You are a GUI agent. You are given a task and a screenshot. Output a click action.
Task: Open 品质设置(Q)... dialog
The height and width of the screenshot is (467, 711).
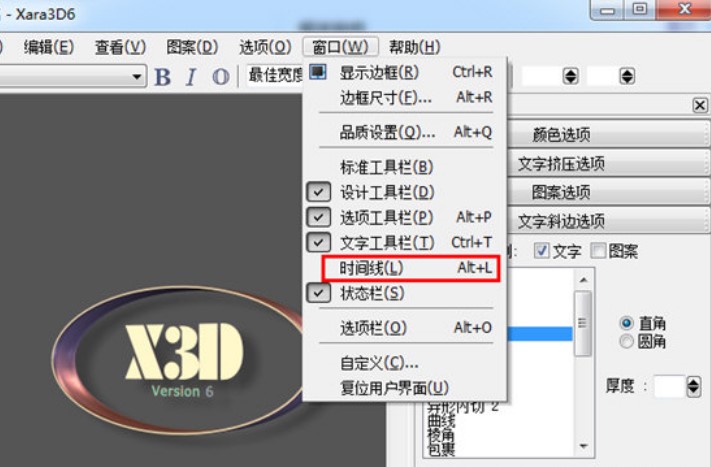click(404, 132)
